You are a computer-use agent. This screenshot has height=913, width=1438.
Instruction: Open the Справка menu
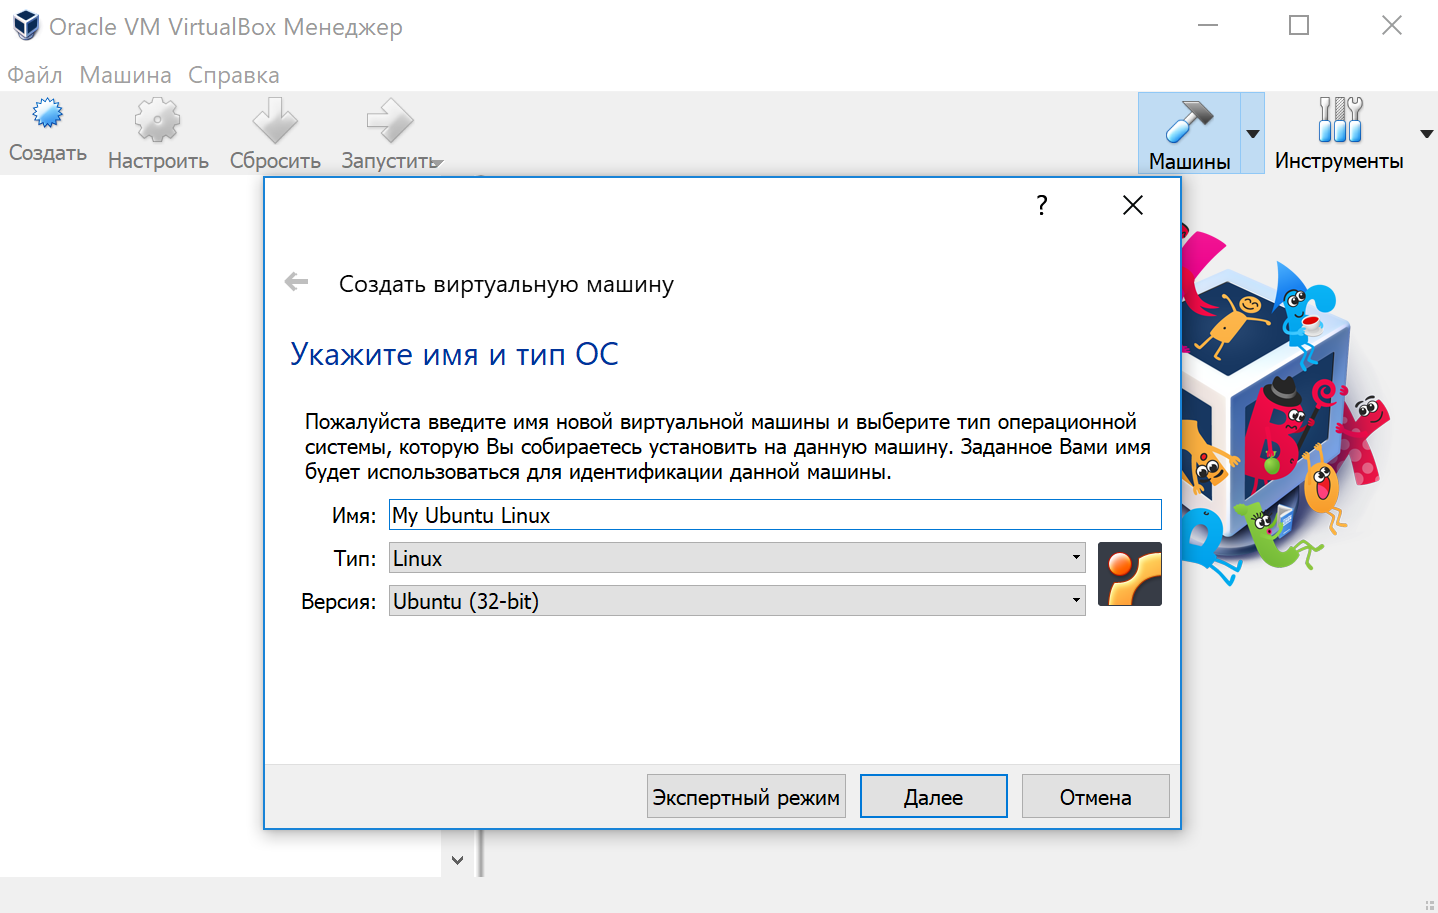(232, 74)
